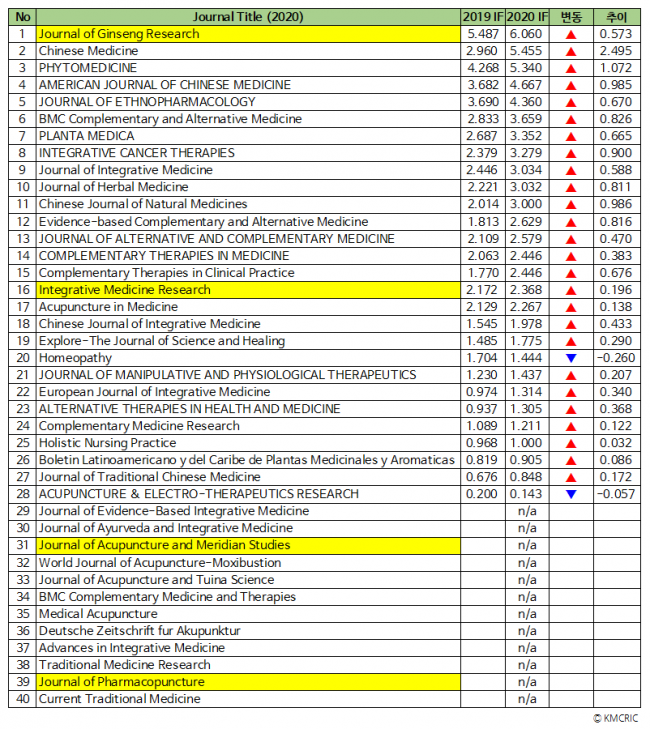650x729 pixels.
Task: Click red up arrow in JOURNAL OF ETHNOPHARMACOLOGY row
Action: pos(571,103)
